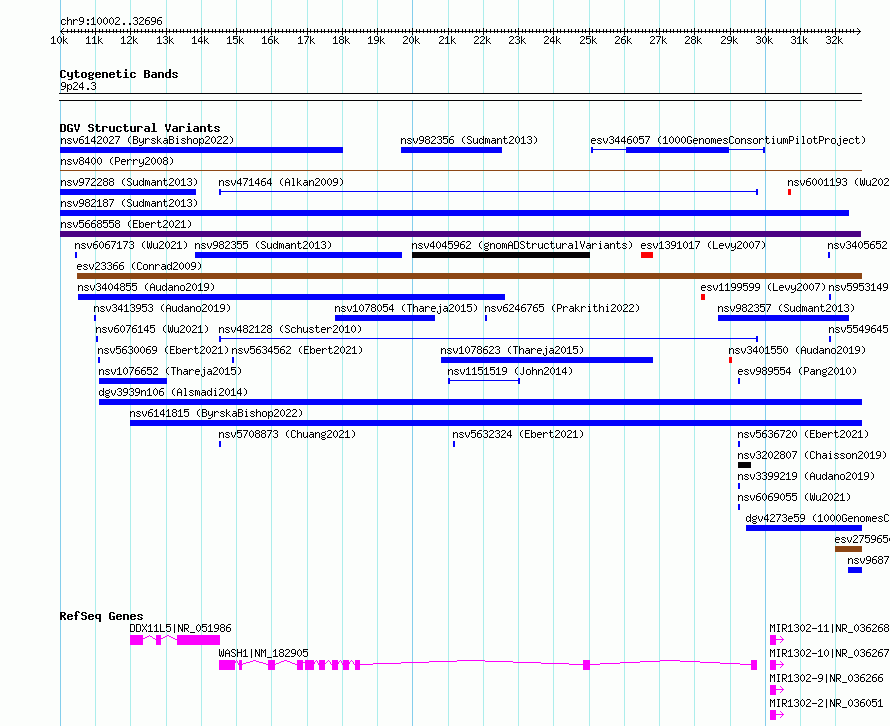Click the black nsv4045962 gnomAD bar
Screen dimensions: 890x726
(x=501, y=255)
